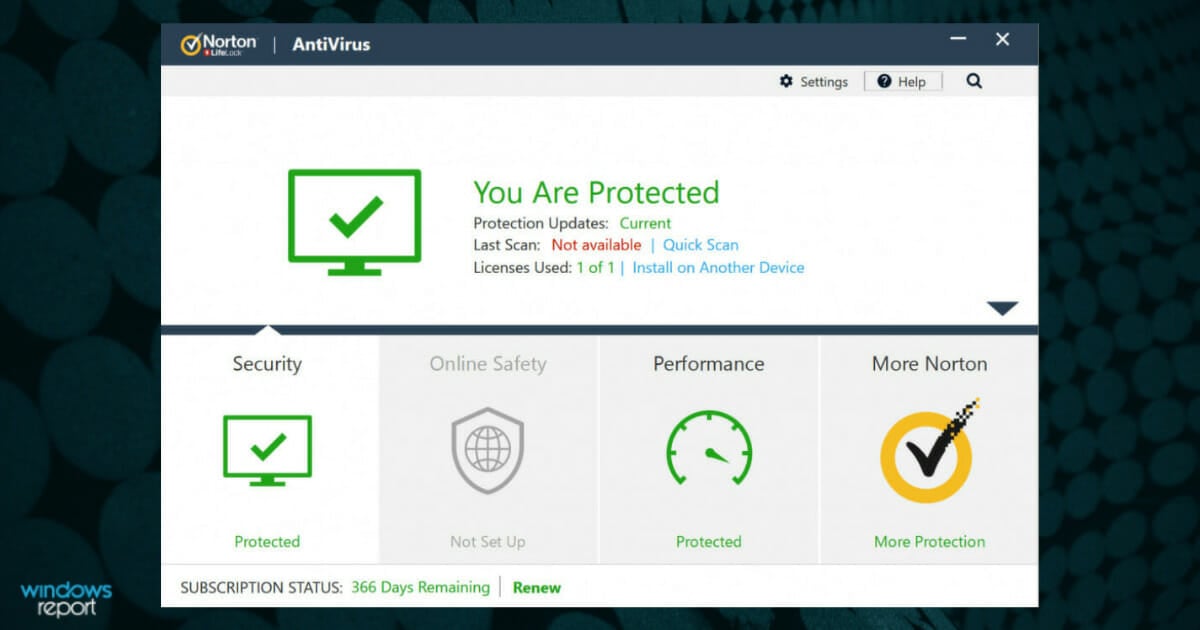Image resolution: width=1200 pixels, height=630 pixels.
Task: Expand details with the down arrow
Action: click(x=1002, y=308)
